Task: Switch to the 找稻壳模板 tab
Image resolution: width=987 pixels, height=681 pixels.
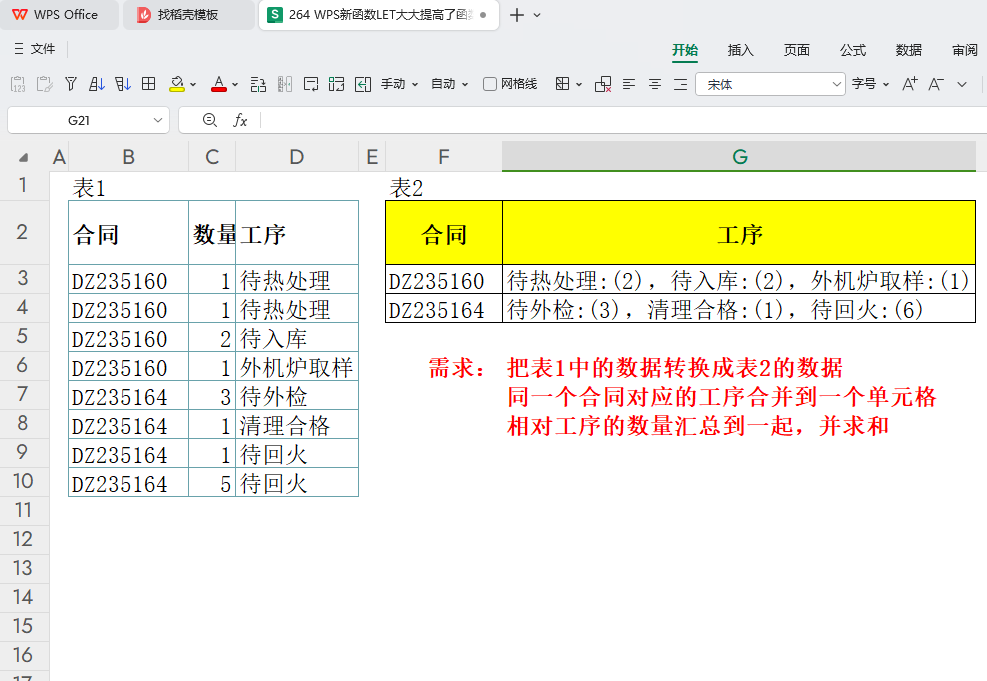Action: (188, 14)
